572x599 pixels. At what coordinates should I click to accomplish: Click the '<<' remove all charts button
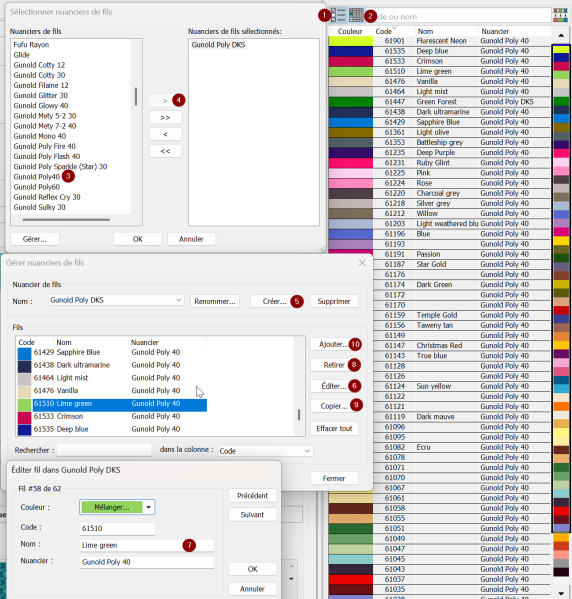165,151
